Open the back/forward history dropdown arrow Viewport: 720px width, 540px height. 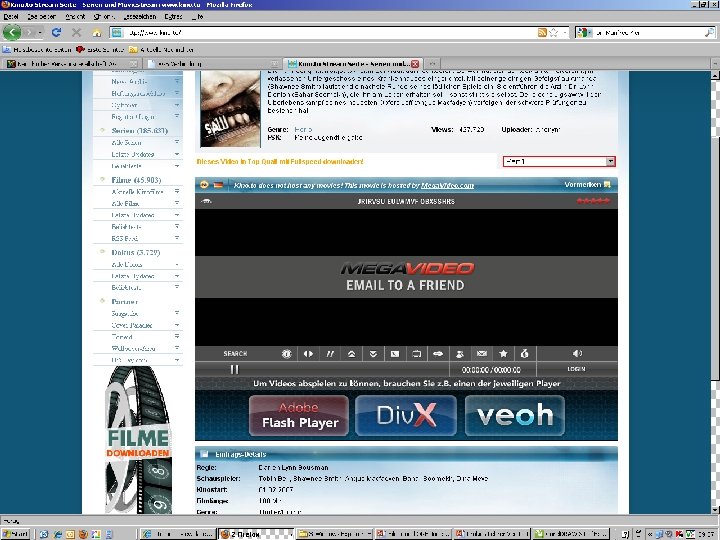(40, 33)
